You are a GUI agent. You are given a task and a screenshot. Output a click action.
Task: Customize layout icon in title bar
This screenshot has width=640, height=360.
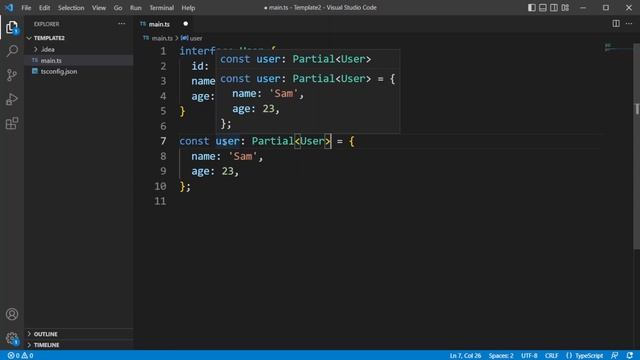[565, 7]
